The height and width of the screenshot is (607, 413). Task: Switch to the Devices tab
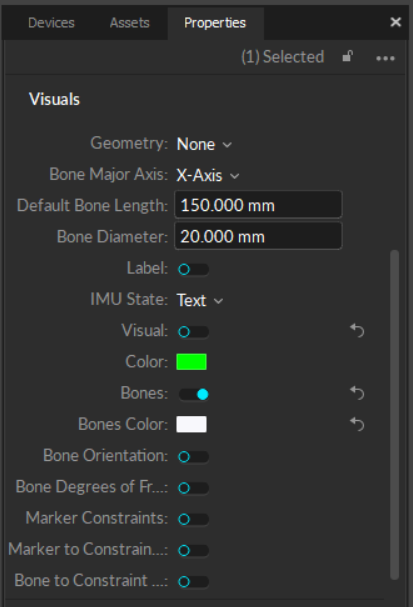point(51,23)
